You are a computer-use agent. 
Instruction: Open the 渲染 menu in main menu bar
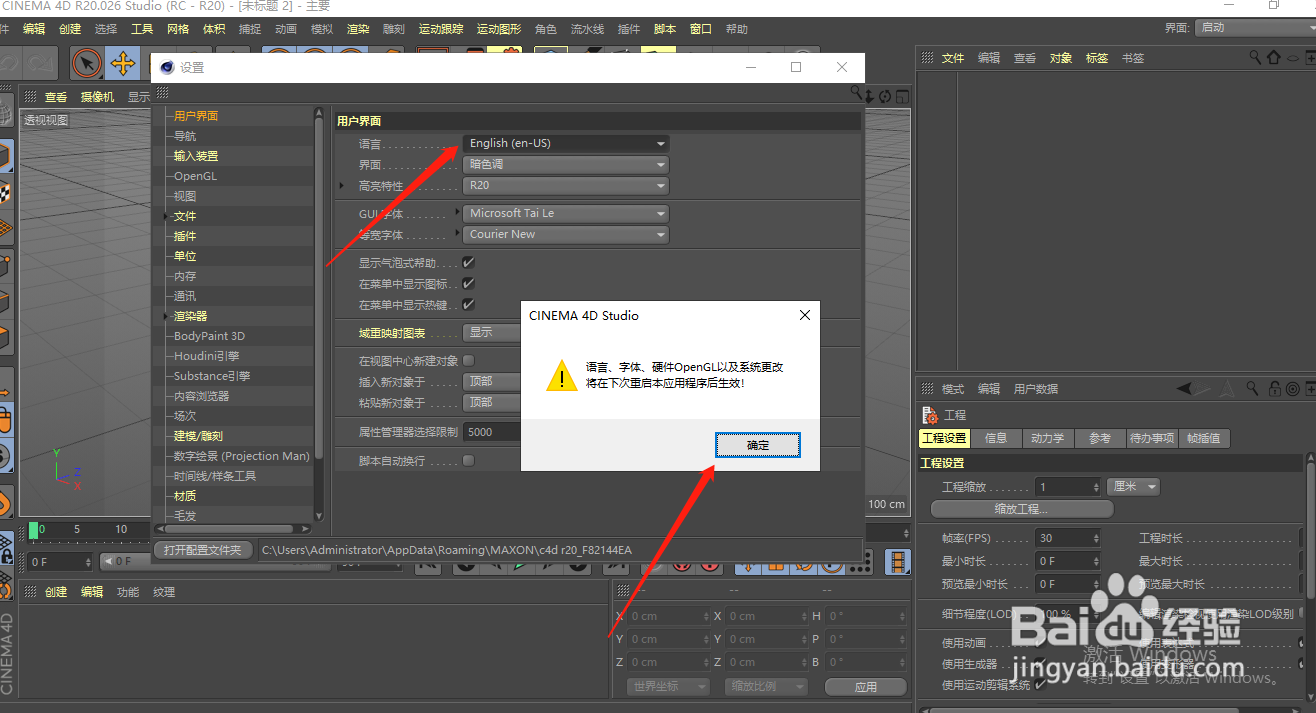coord(357,29)
